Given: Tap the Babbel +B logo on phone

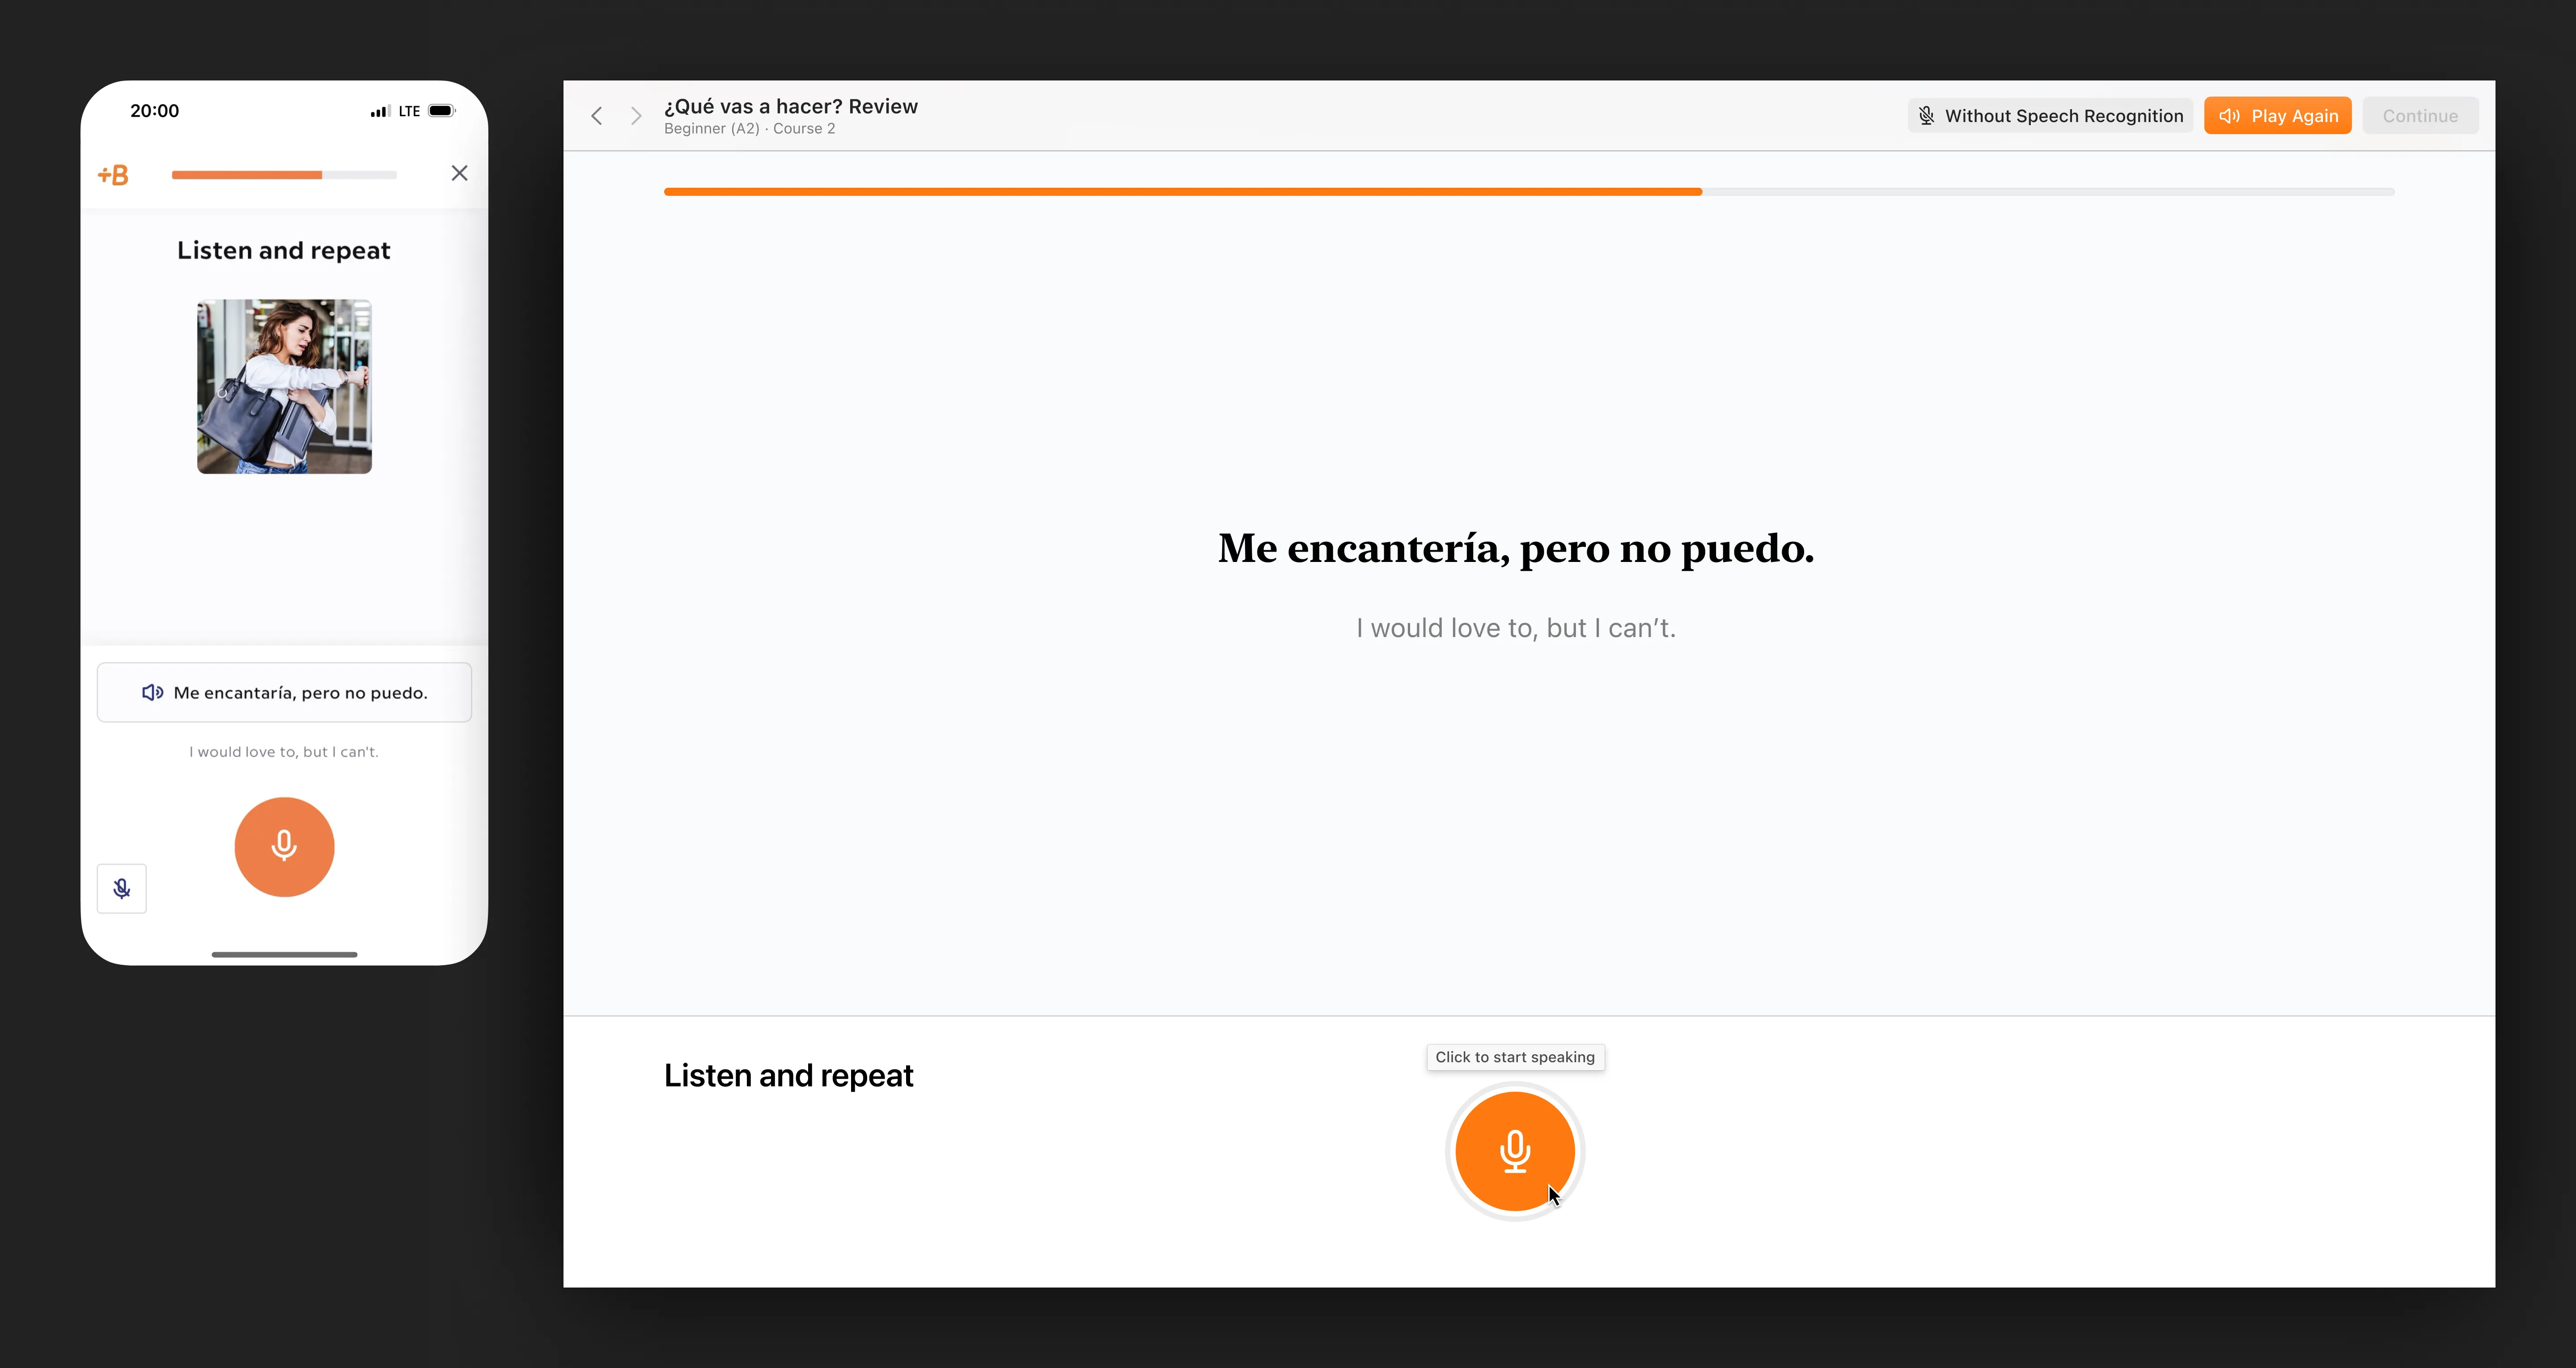Looking at the screenshot, I should pos(113,175).
